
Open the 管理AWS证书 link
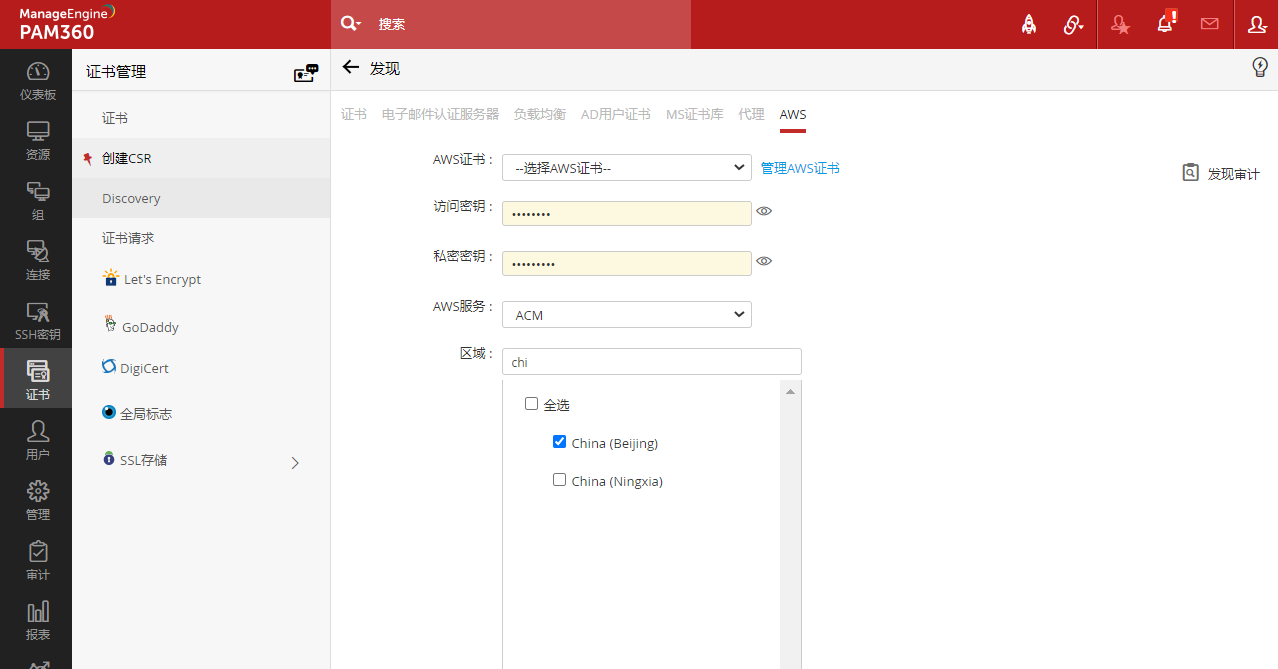pos(800,168)
